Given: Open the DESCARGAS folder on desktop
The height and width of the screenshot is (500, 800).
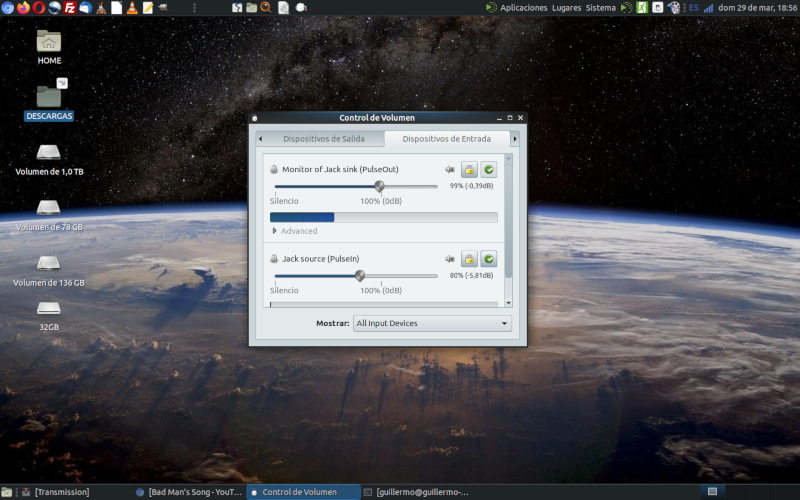Looking at the screenshot, I should tap(49, 96).
